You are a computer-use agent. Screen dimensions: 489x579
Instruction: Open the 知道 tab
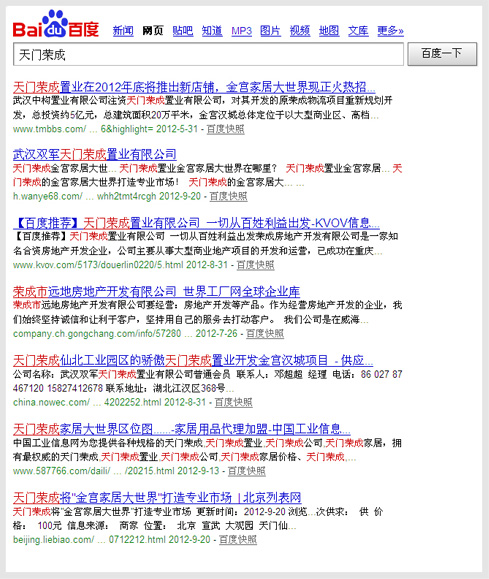click(x=212, y=31)
